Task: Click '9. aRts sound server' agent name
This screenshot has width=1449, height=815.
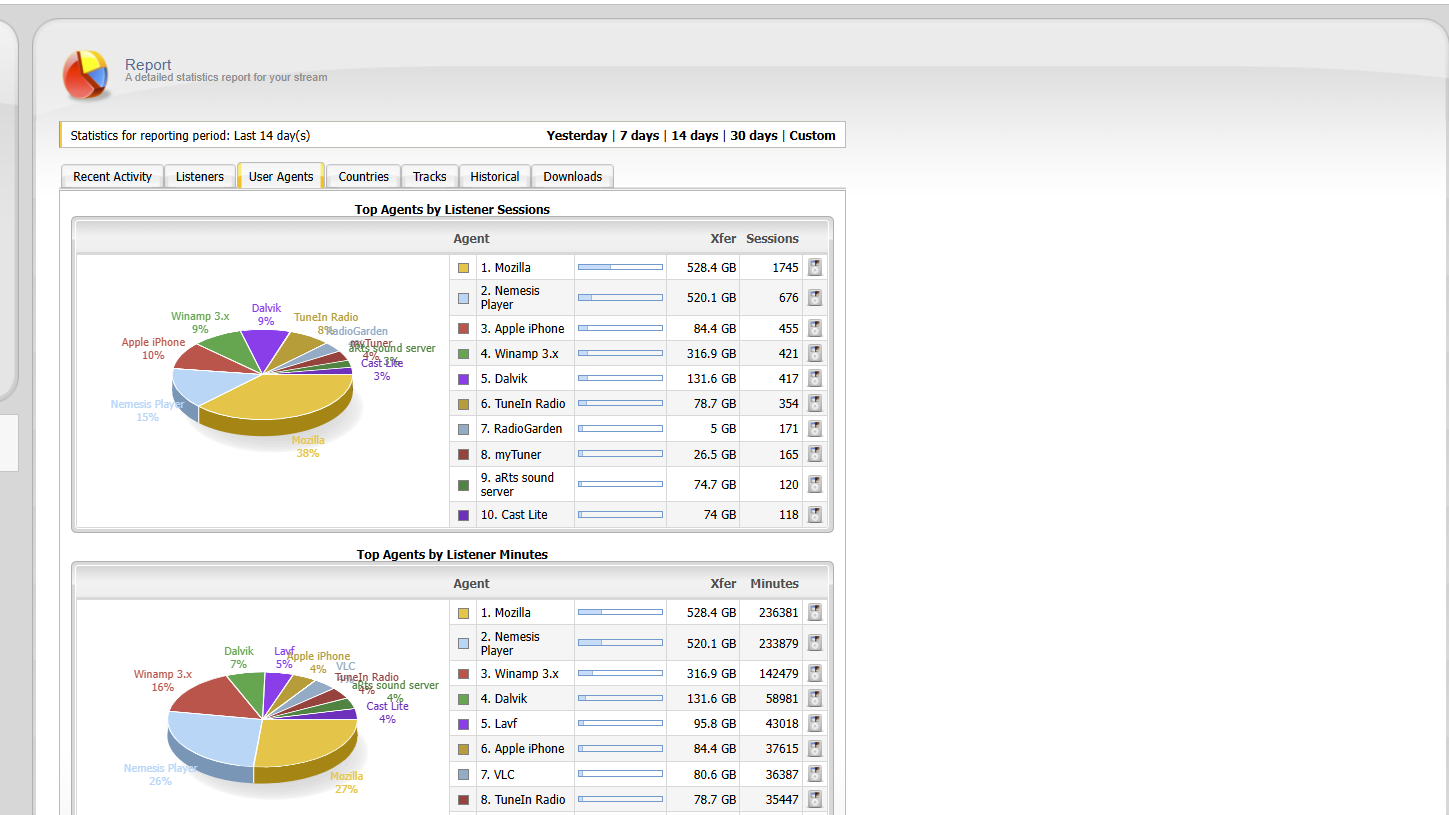Action: [517, 484]
